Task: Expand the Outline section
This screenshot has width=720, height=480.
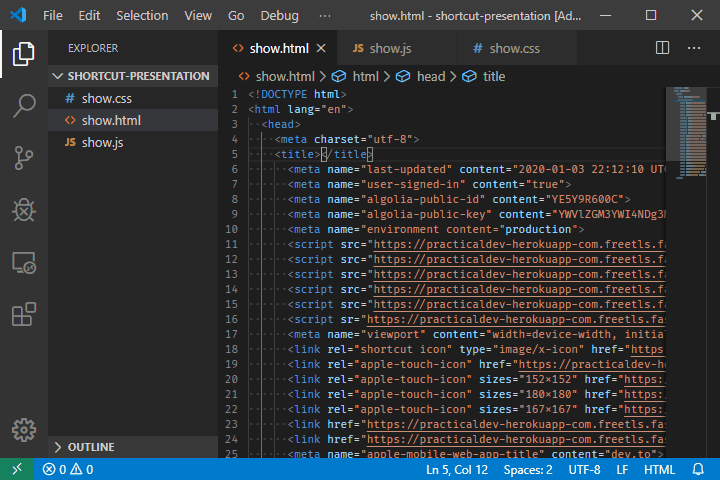Action: pyautogui.click(x=90, y=447)
